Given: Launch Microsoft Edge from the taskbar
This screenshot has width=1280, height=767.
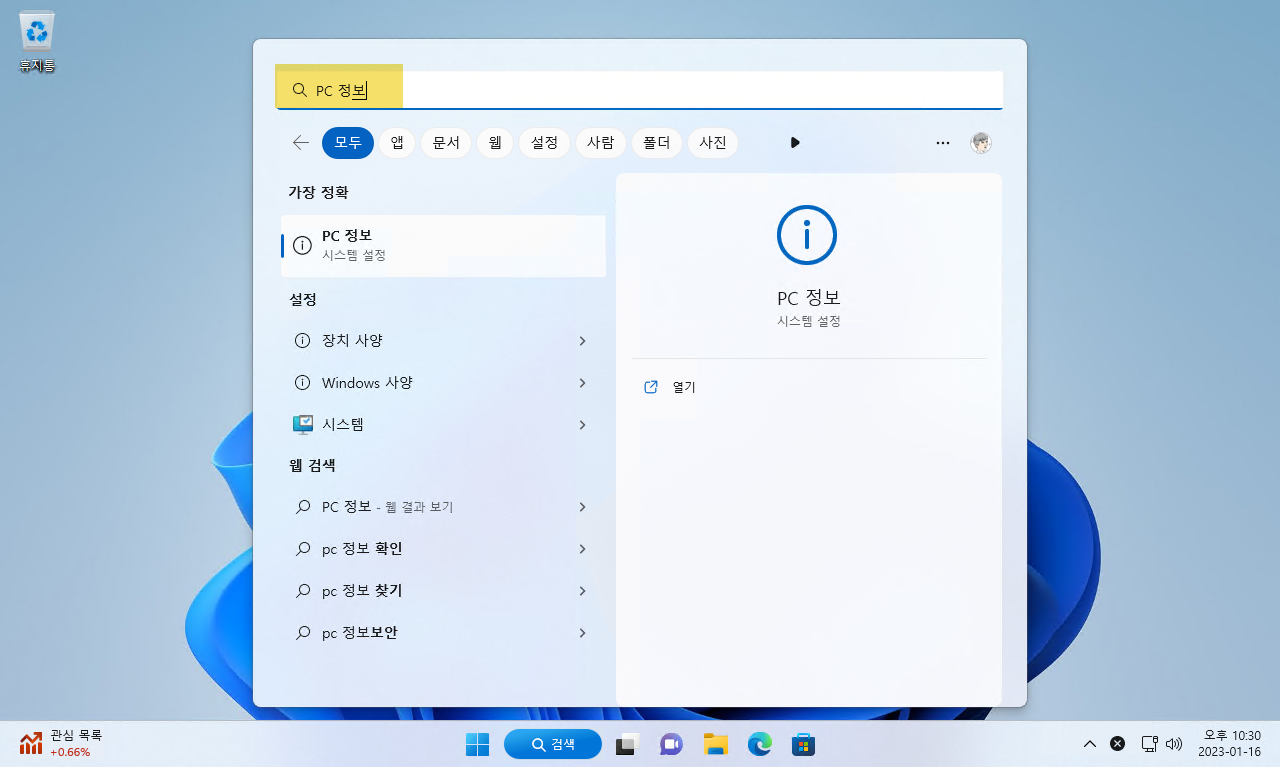Looking at the screenshot, I should tap(760, 744).
